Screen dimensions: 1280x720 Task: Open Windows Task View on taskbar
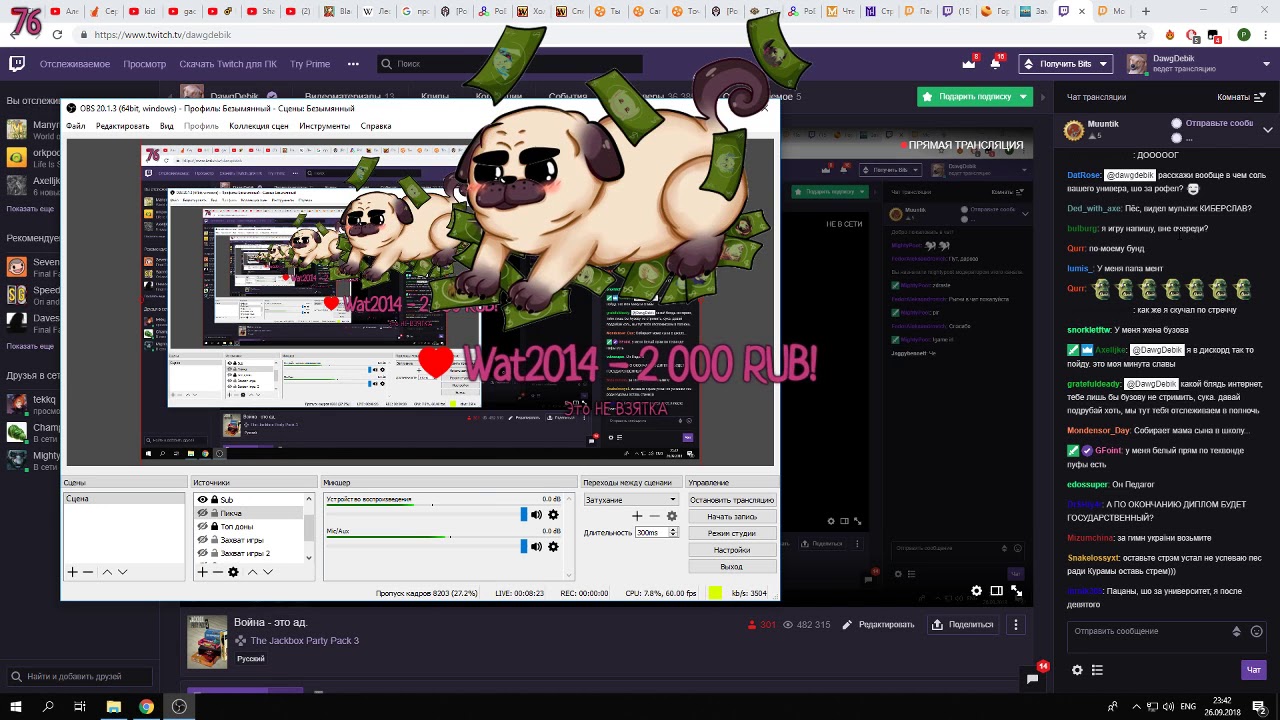pos(80,706)
